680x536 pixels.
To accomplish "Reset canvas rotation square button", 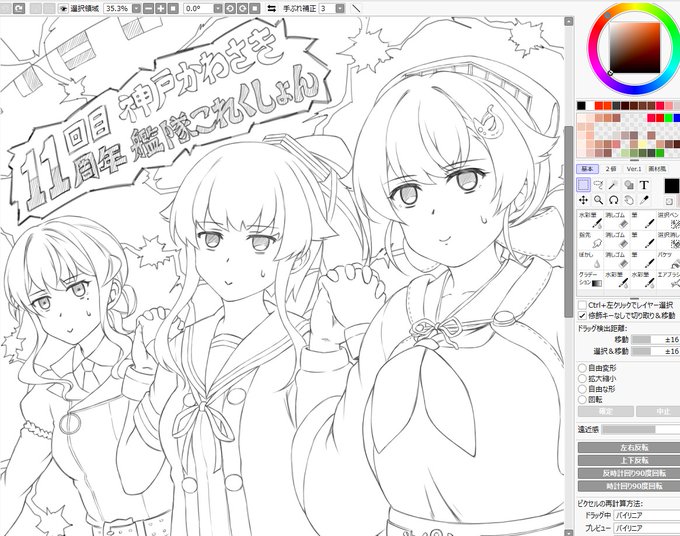I will point(255,8).
